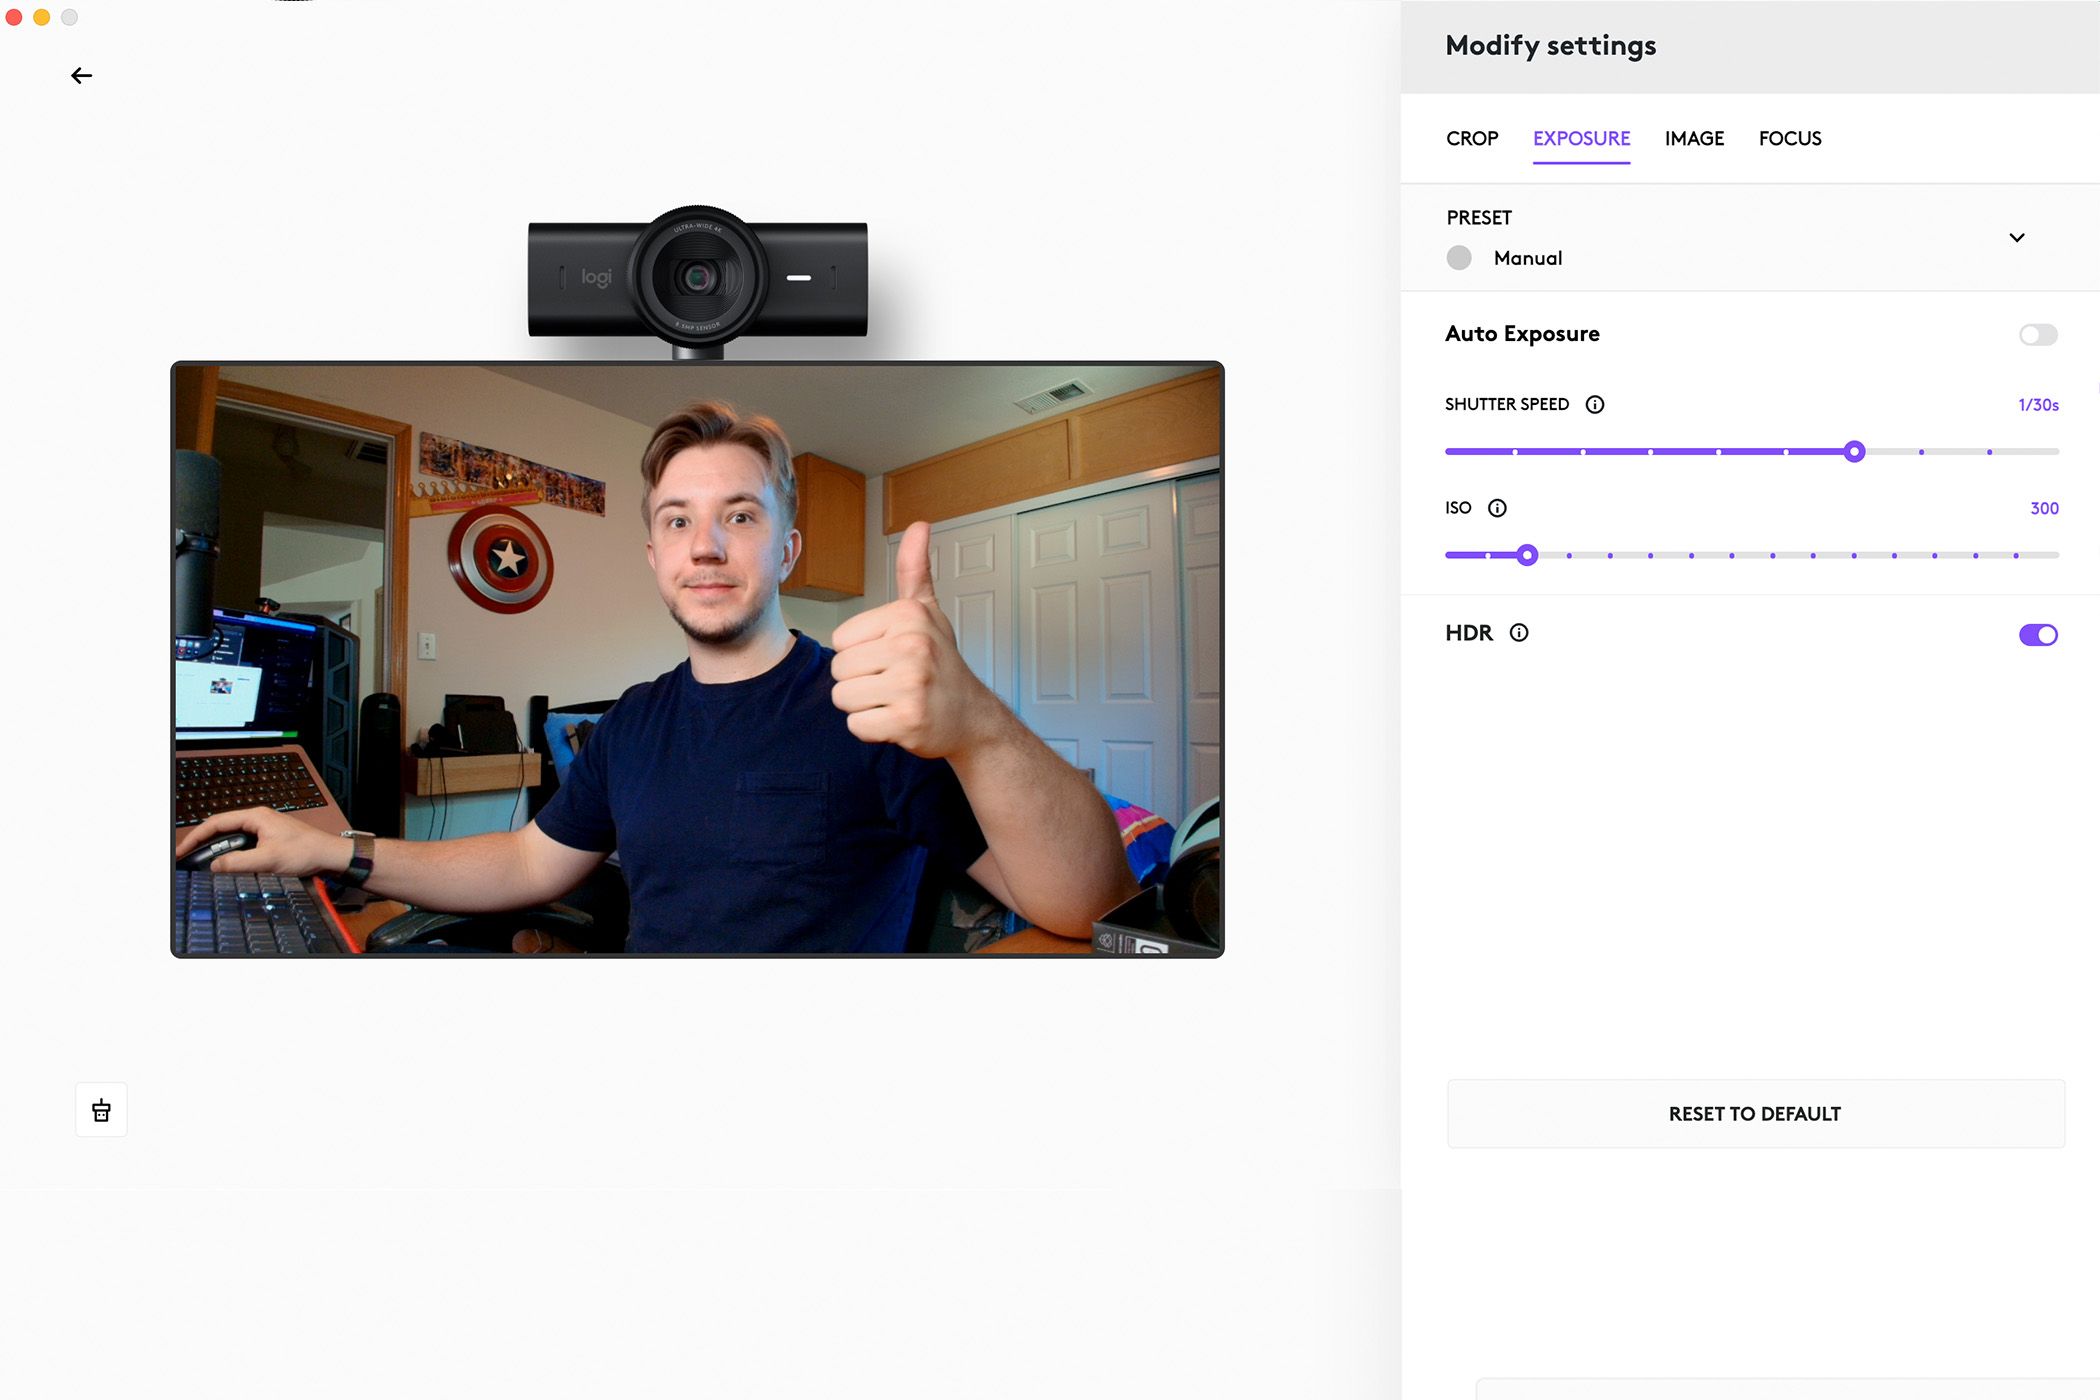Click the Modify settings heading

[1550, 46]
